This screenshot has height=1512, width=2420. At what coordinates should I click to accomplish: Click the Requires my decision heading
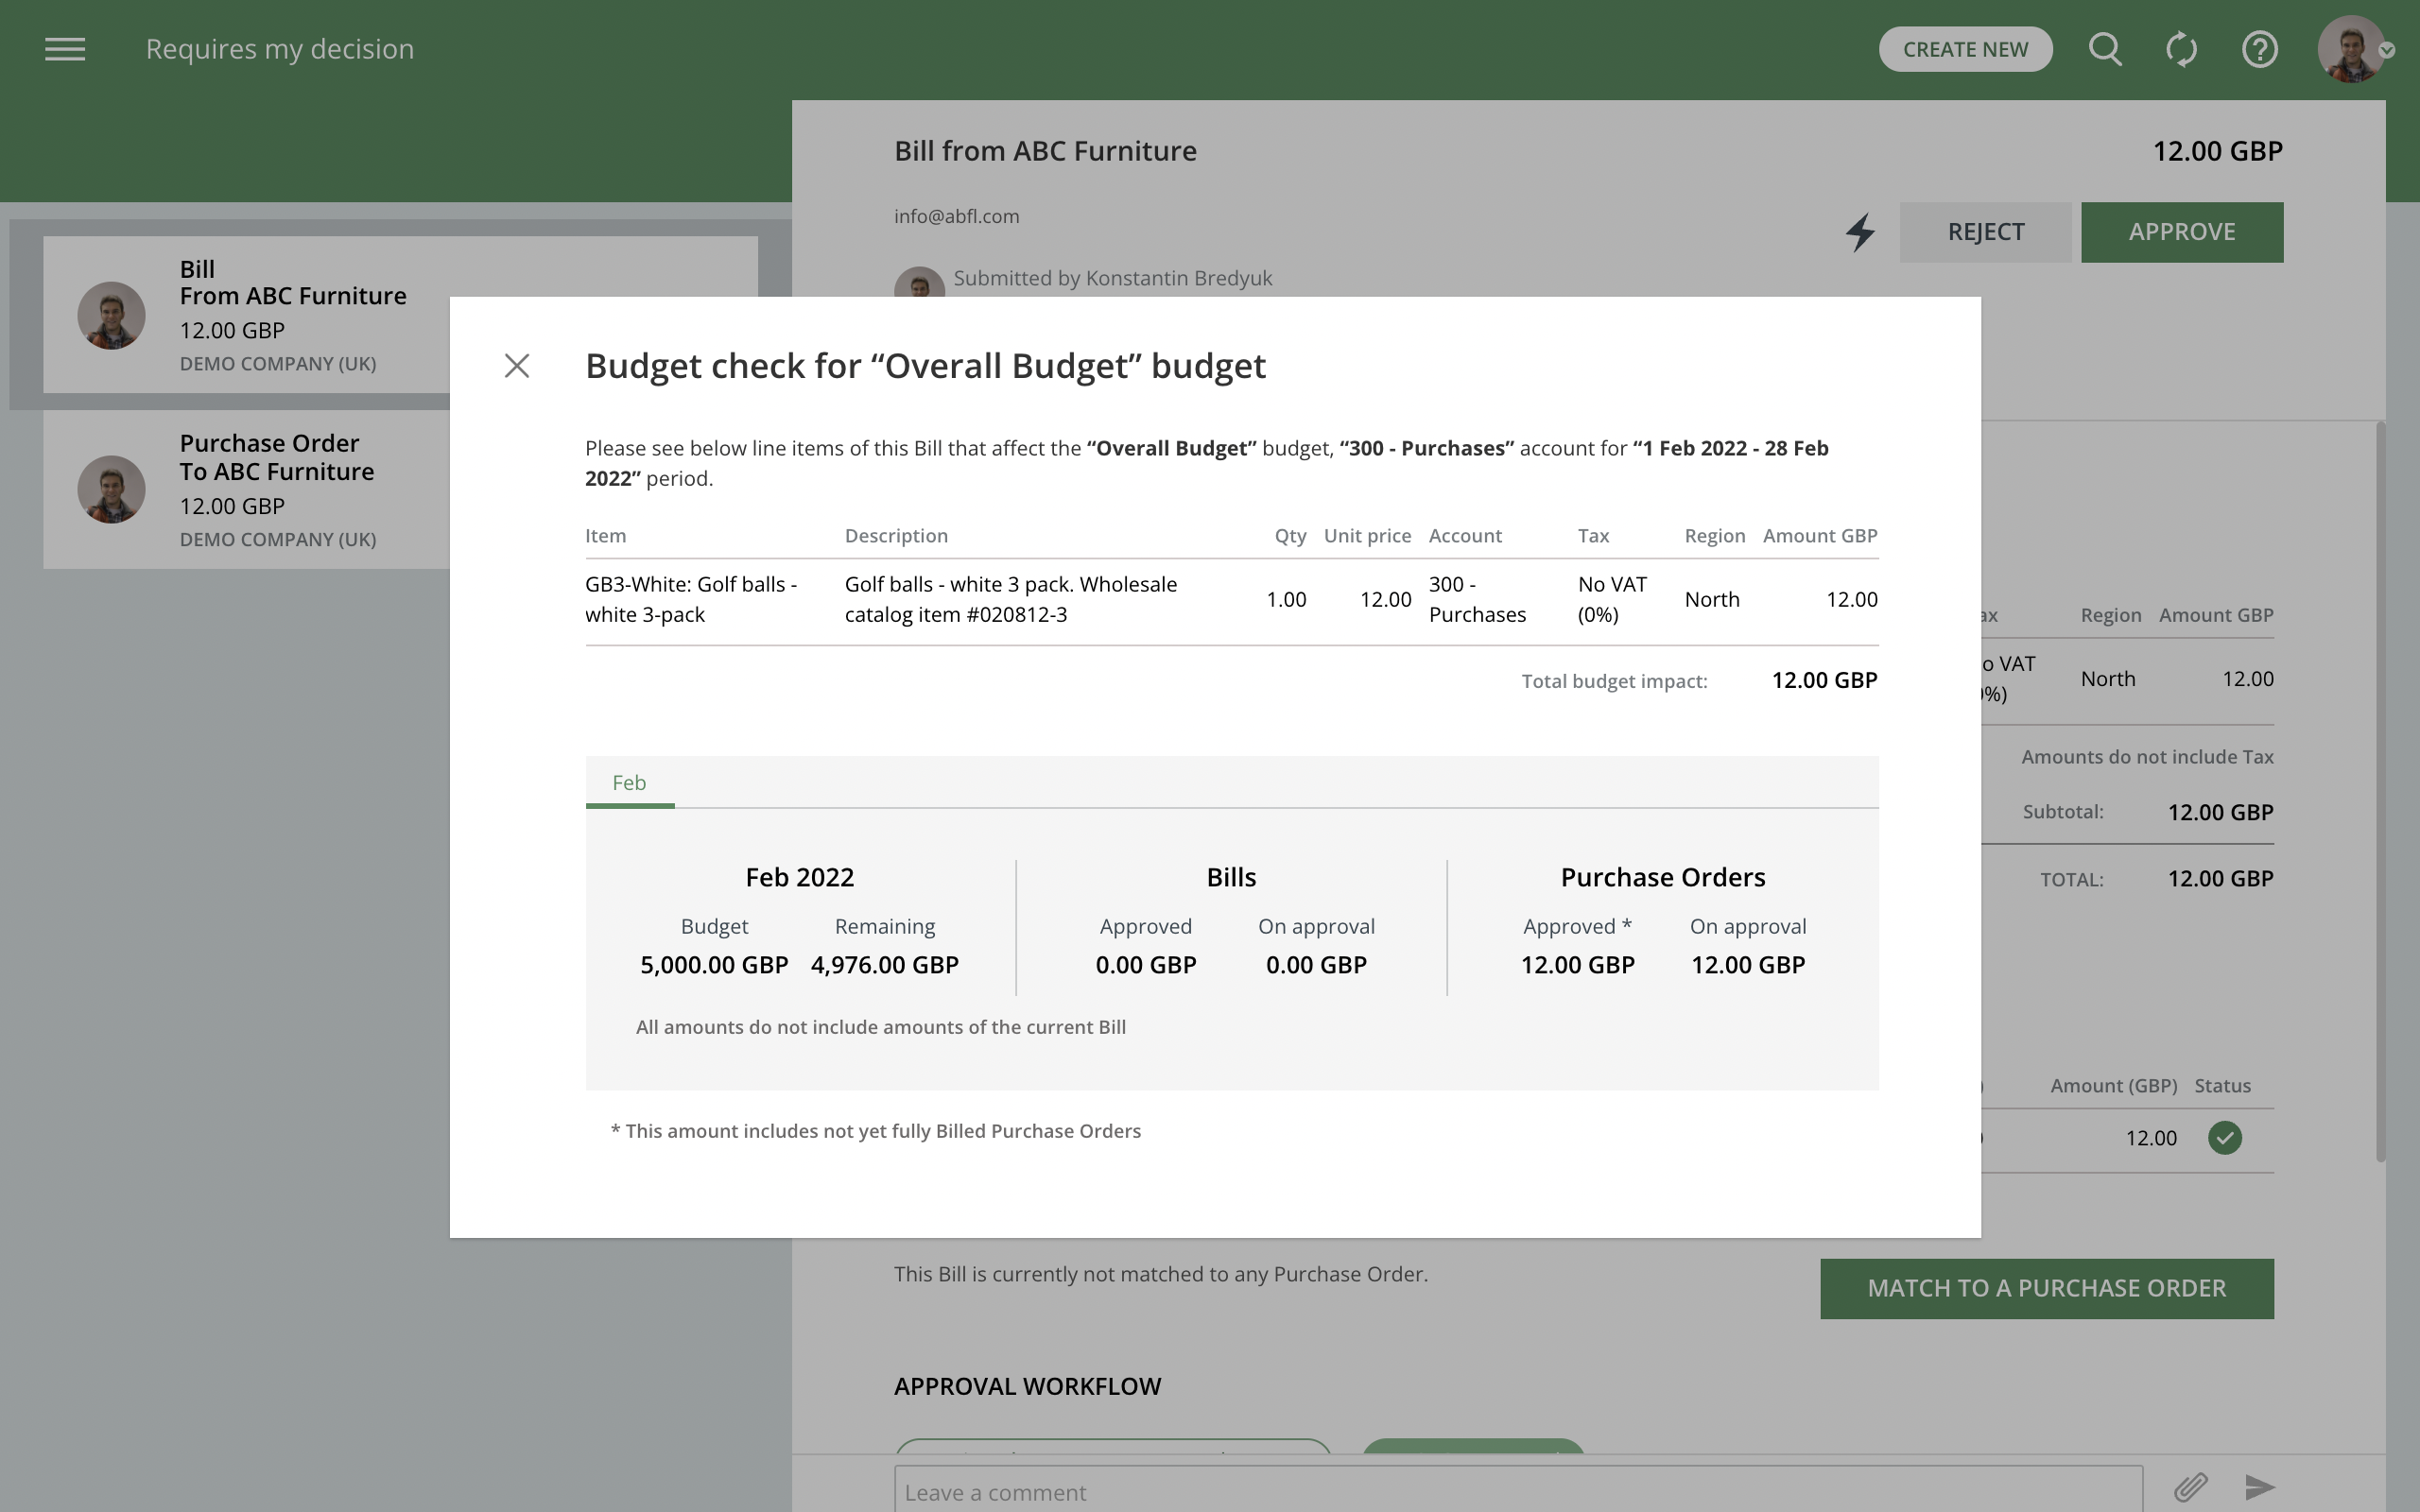(x=279, y=48)
